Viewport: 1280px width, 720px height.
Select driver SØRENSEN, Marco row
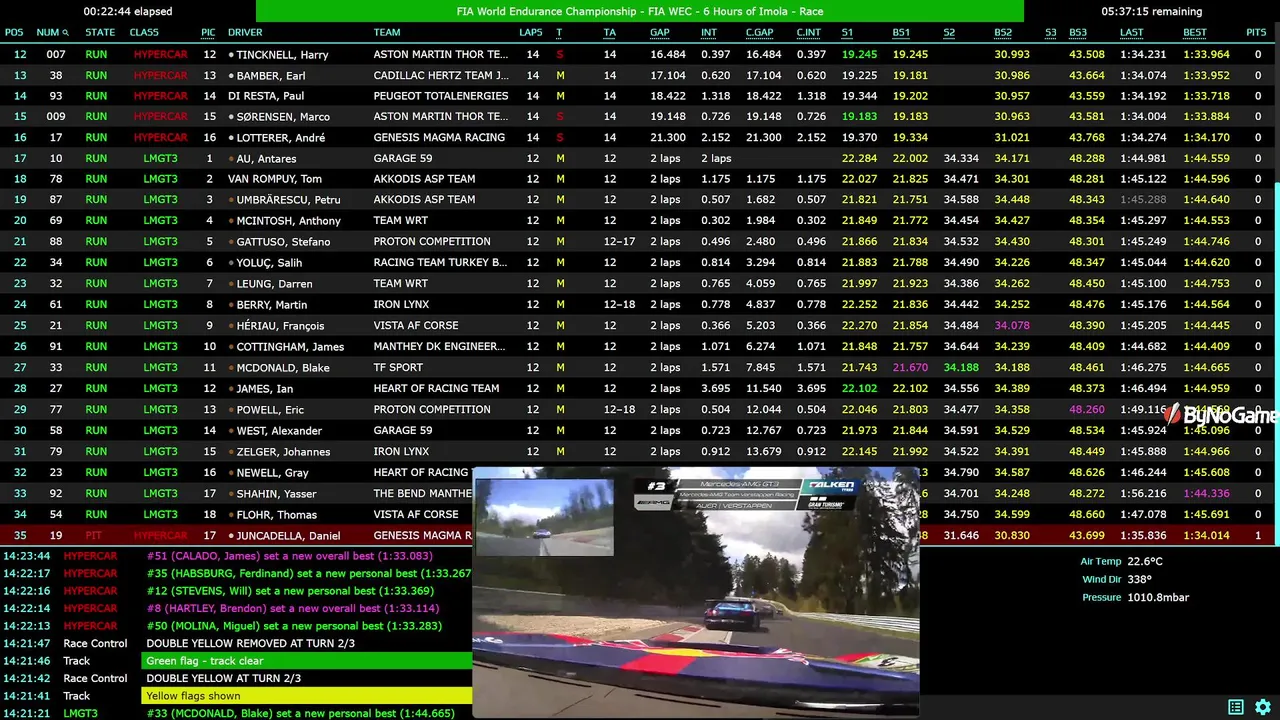click(638, 116)
